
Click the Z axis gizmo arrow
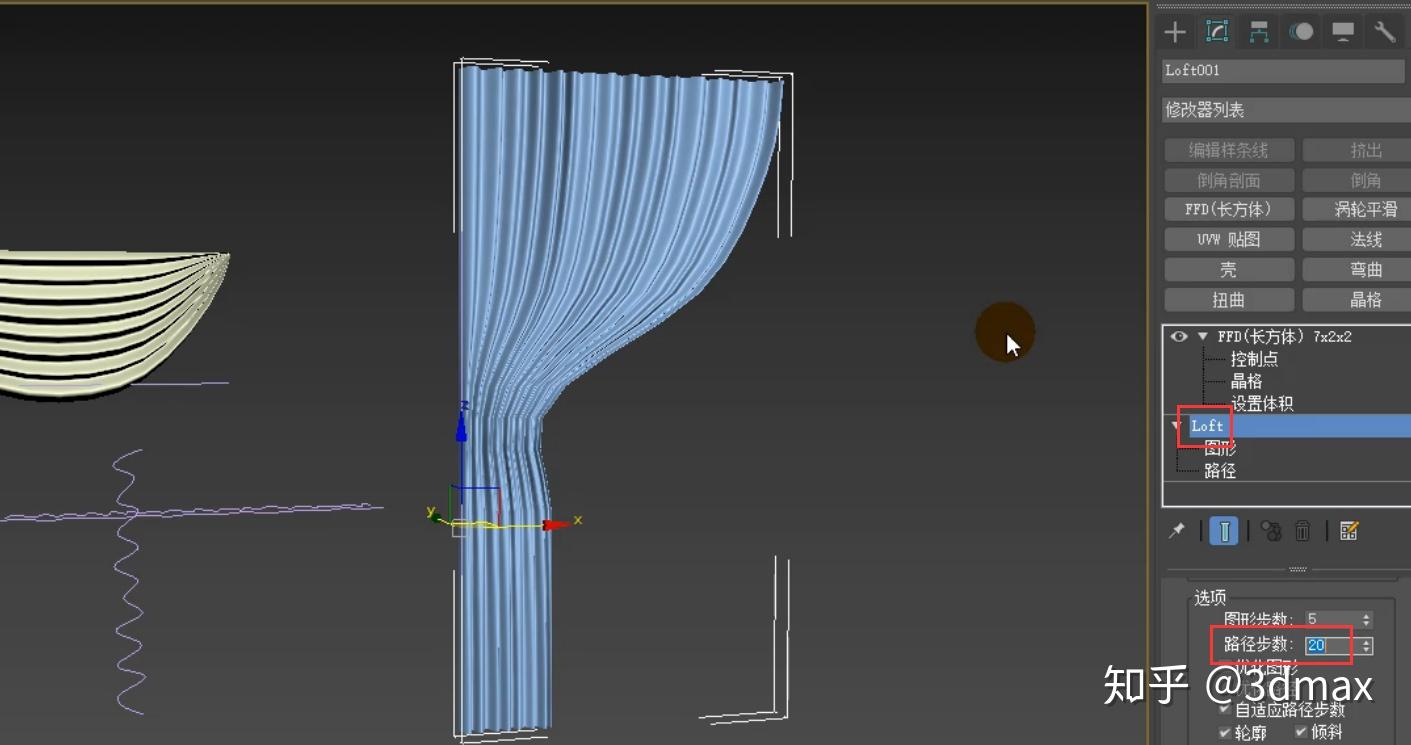(461, 428)
